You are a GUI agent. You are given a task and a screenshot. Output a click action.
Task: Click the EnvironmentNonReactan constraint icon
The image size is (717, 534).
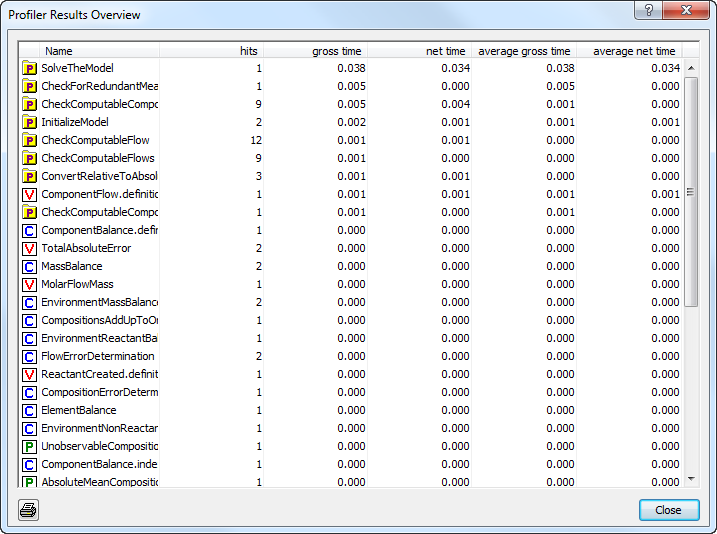(29, 428)
